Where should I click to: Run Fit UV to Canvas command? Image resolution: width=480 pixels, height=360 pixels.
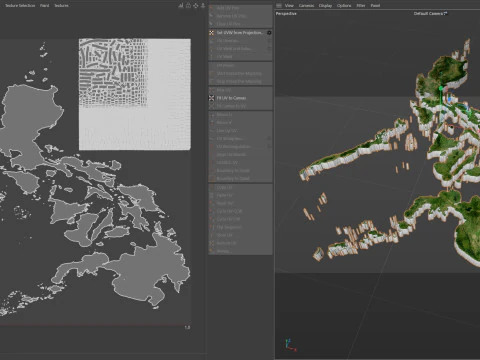pyautogui.click(x=240, y=98)
